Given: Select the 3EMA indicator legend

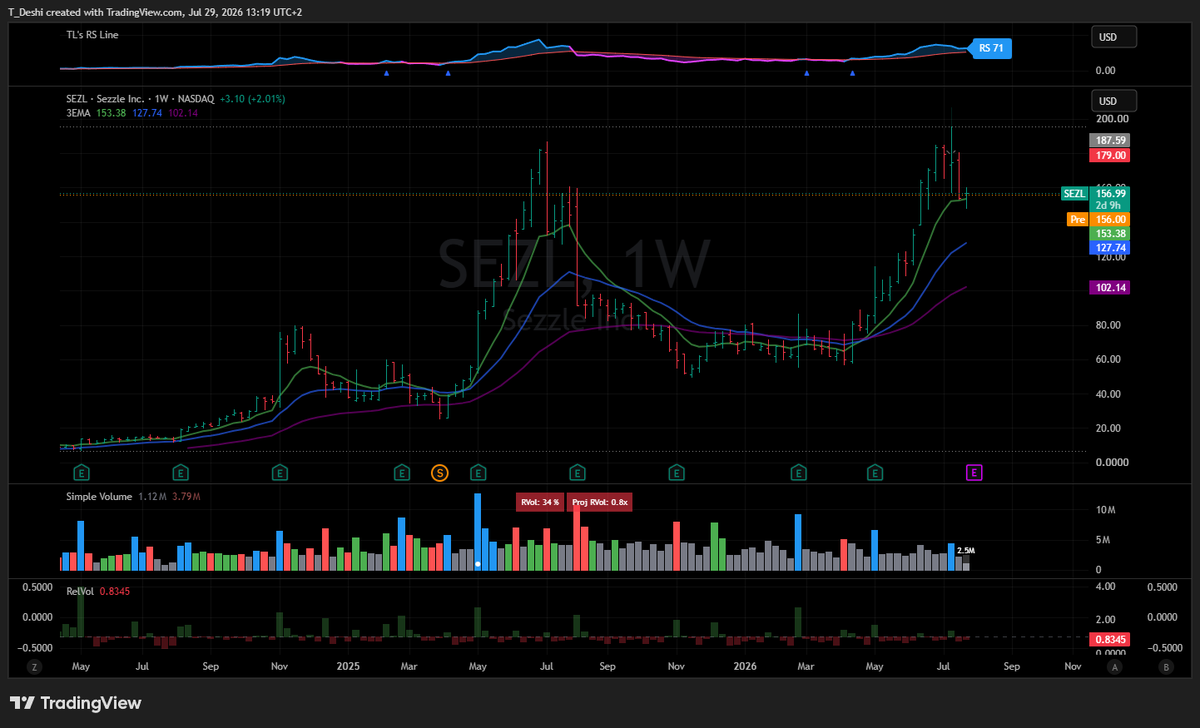Looking at the screenshot, I should pos(80,113).
